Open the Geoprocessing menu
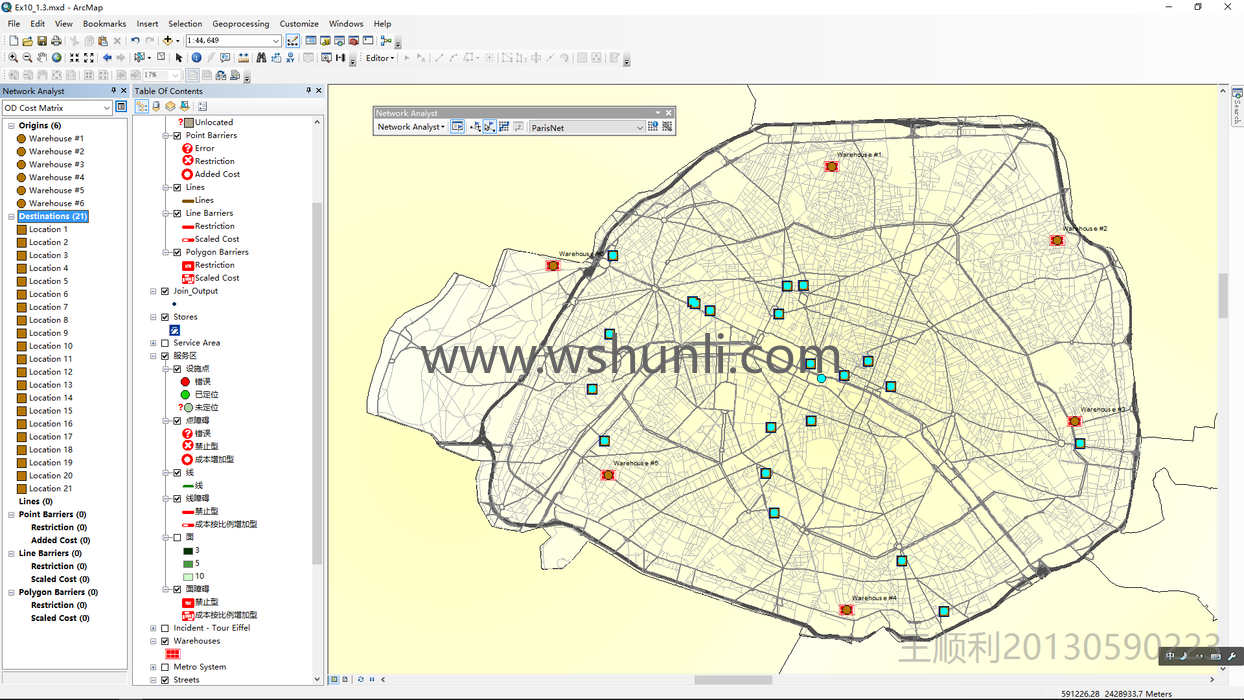The height and width of the screenshot is (700, 1244). click(241, 24)
